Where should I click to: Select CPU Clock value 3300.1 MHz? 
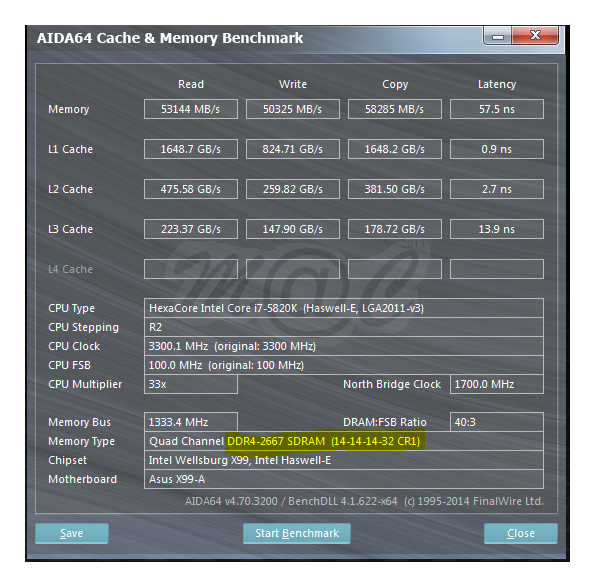pos(344,346)
